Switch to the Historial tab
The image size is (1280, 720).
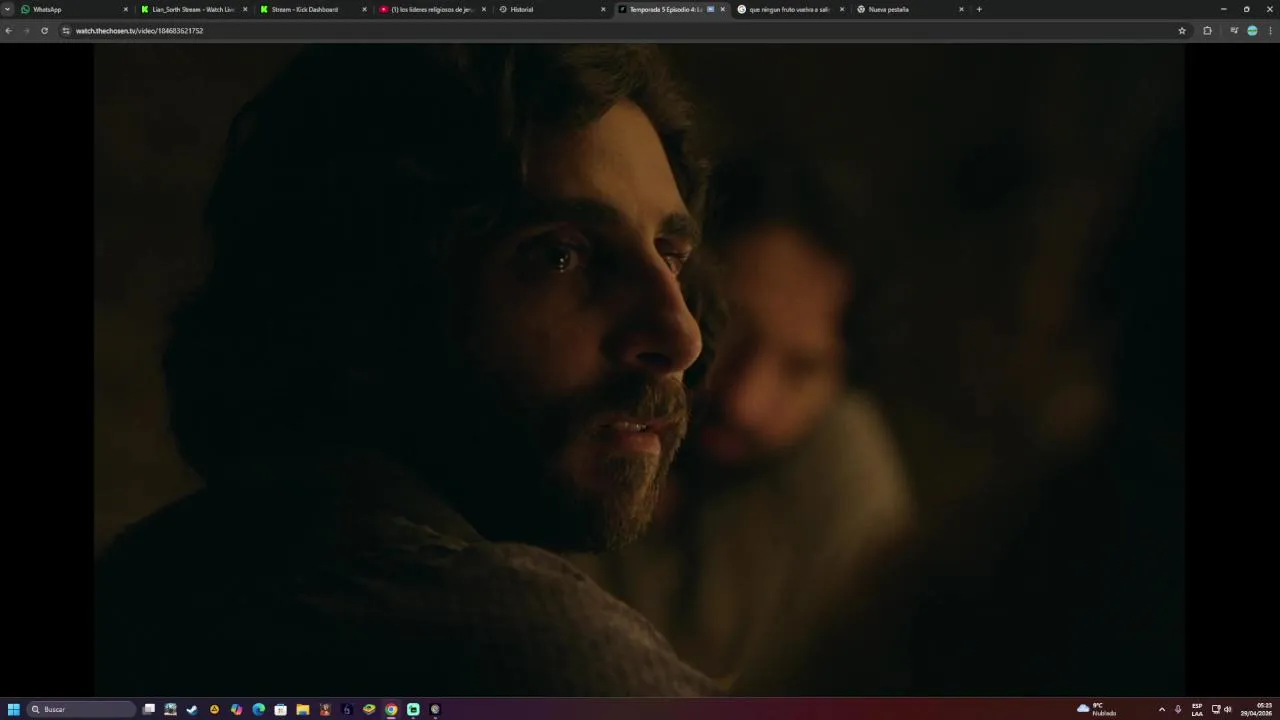(x=552, y=9)
